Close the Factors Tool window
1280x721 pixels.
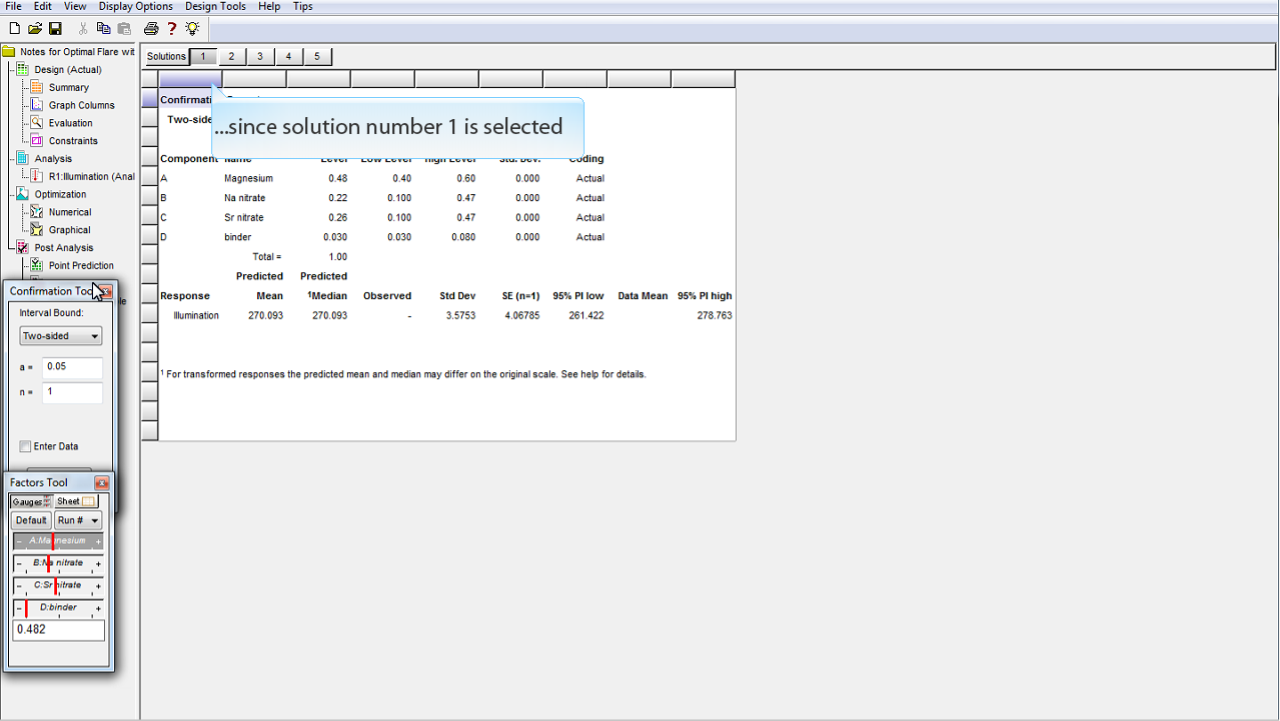tap(101, 483)
